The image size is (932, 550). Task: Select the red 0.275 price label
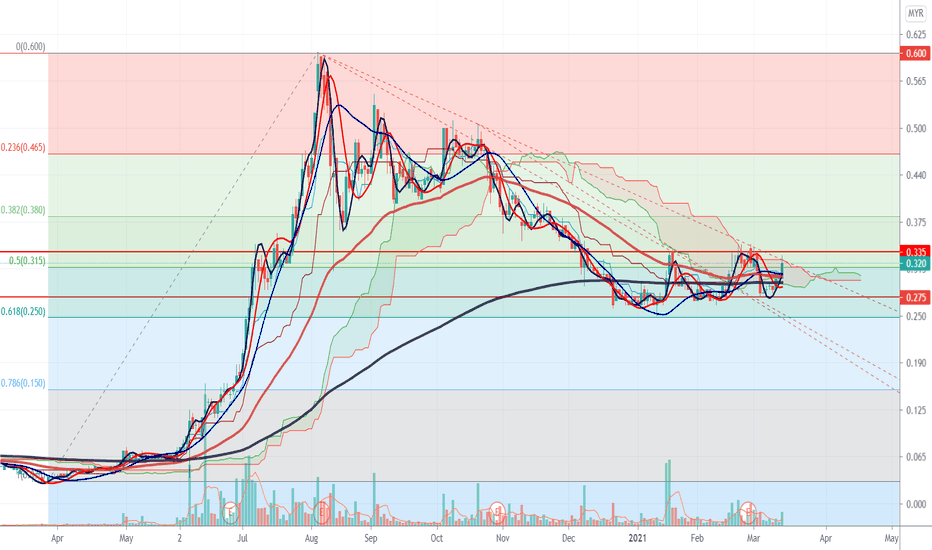click(x=915, y=297)
